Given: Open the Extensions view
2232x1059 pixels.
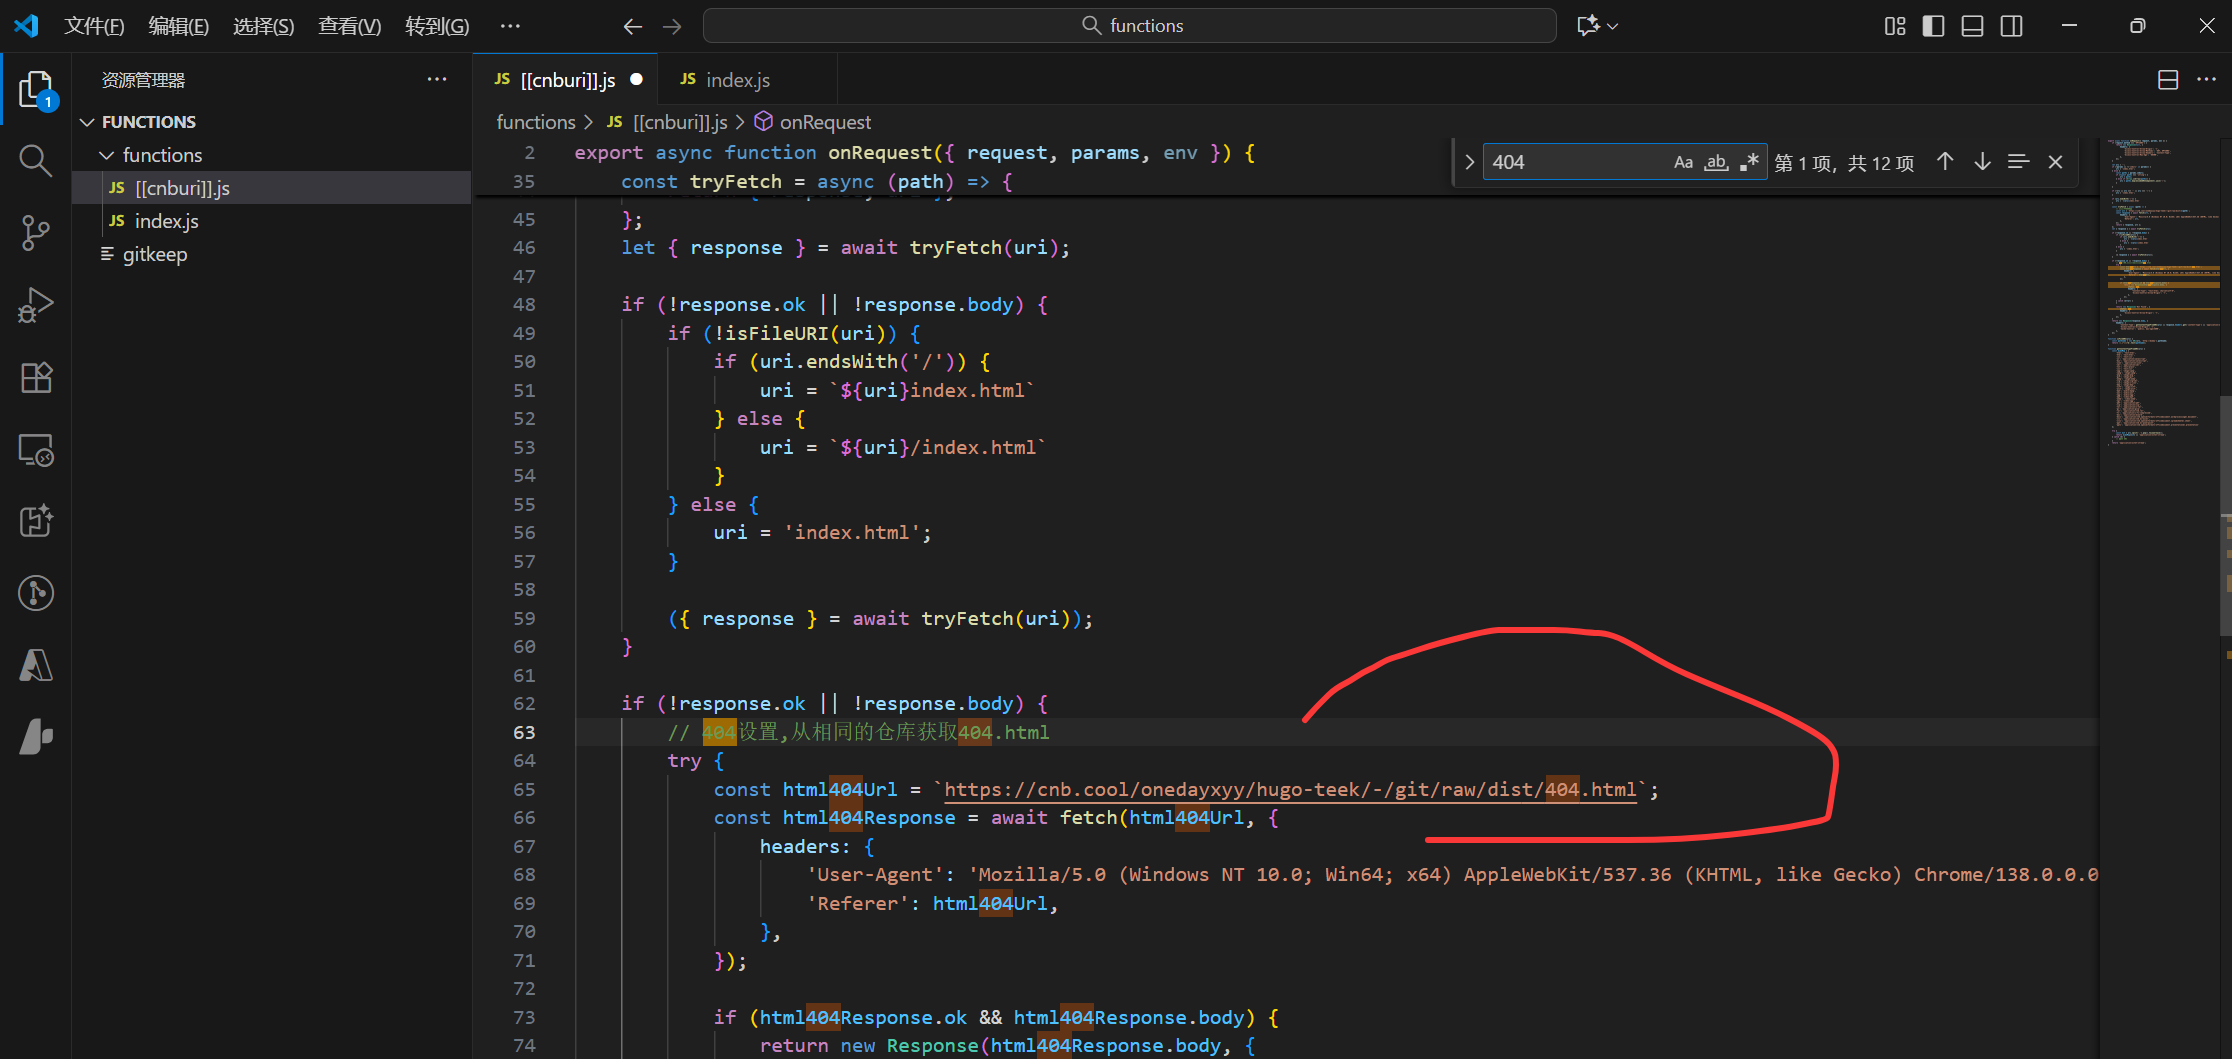Looking at the screenshot, I should pos(36,377).
